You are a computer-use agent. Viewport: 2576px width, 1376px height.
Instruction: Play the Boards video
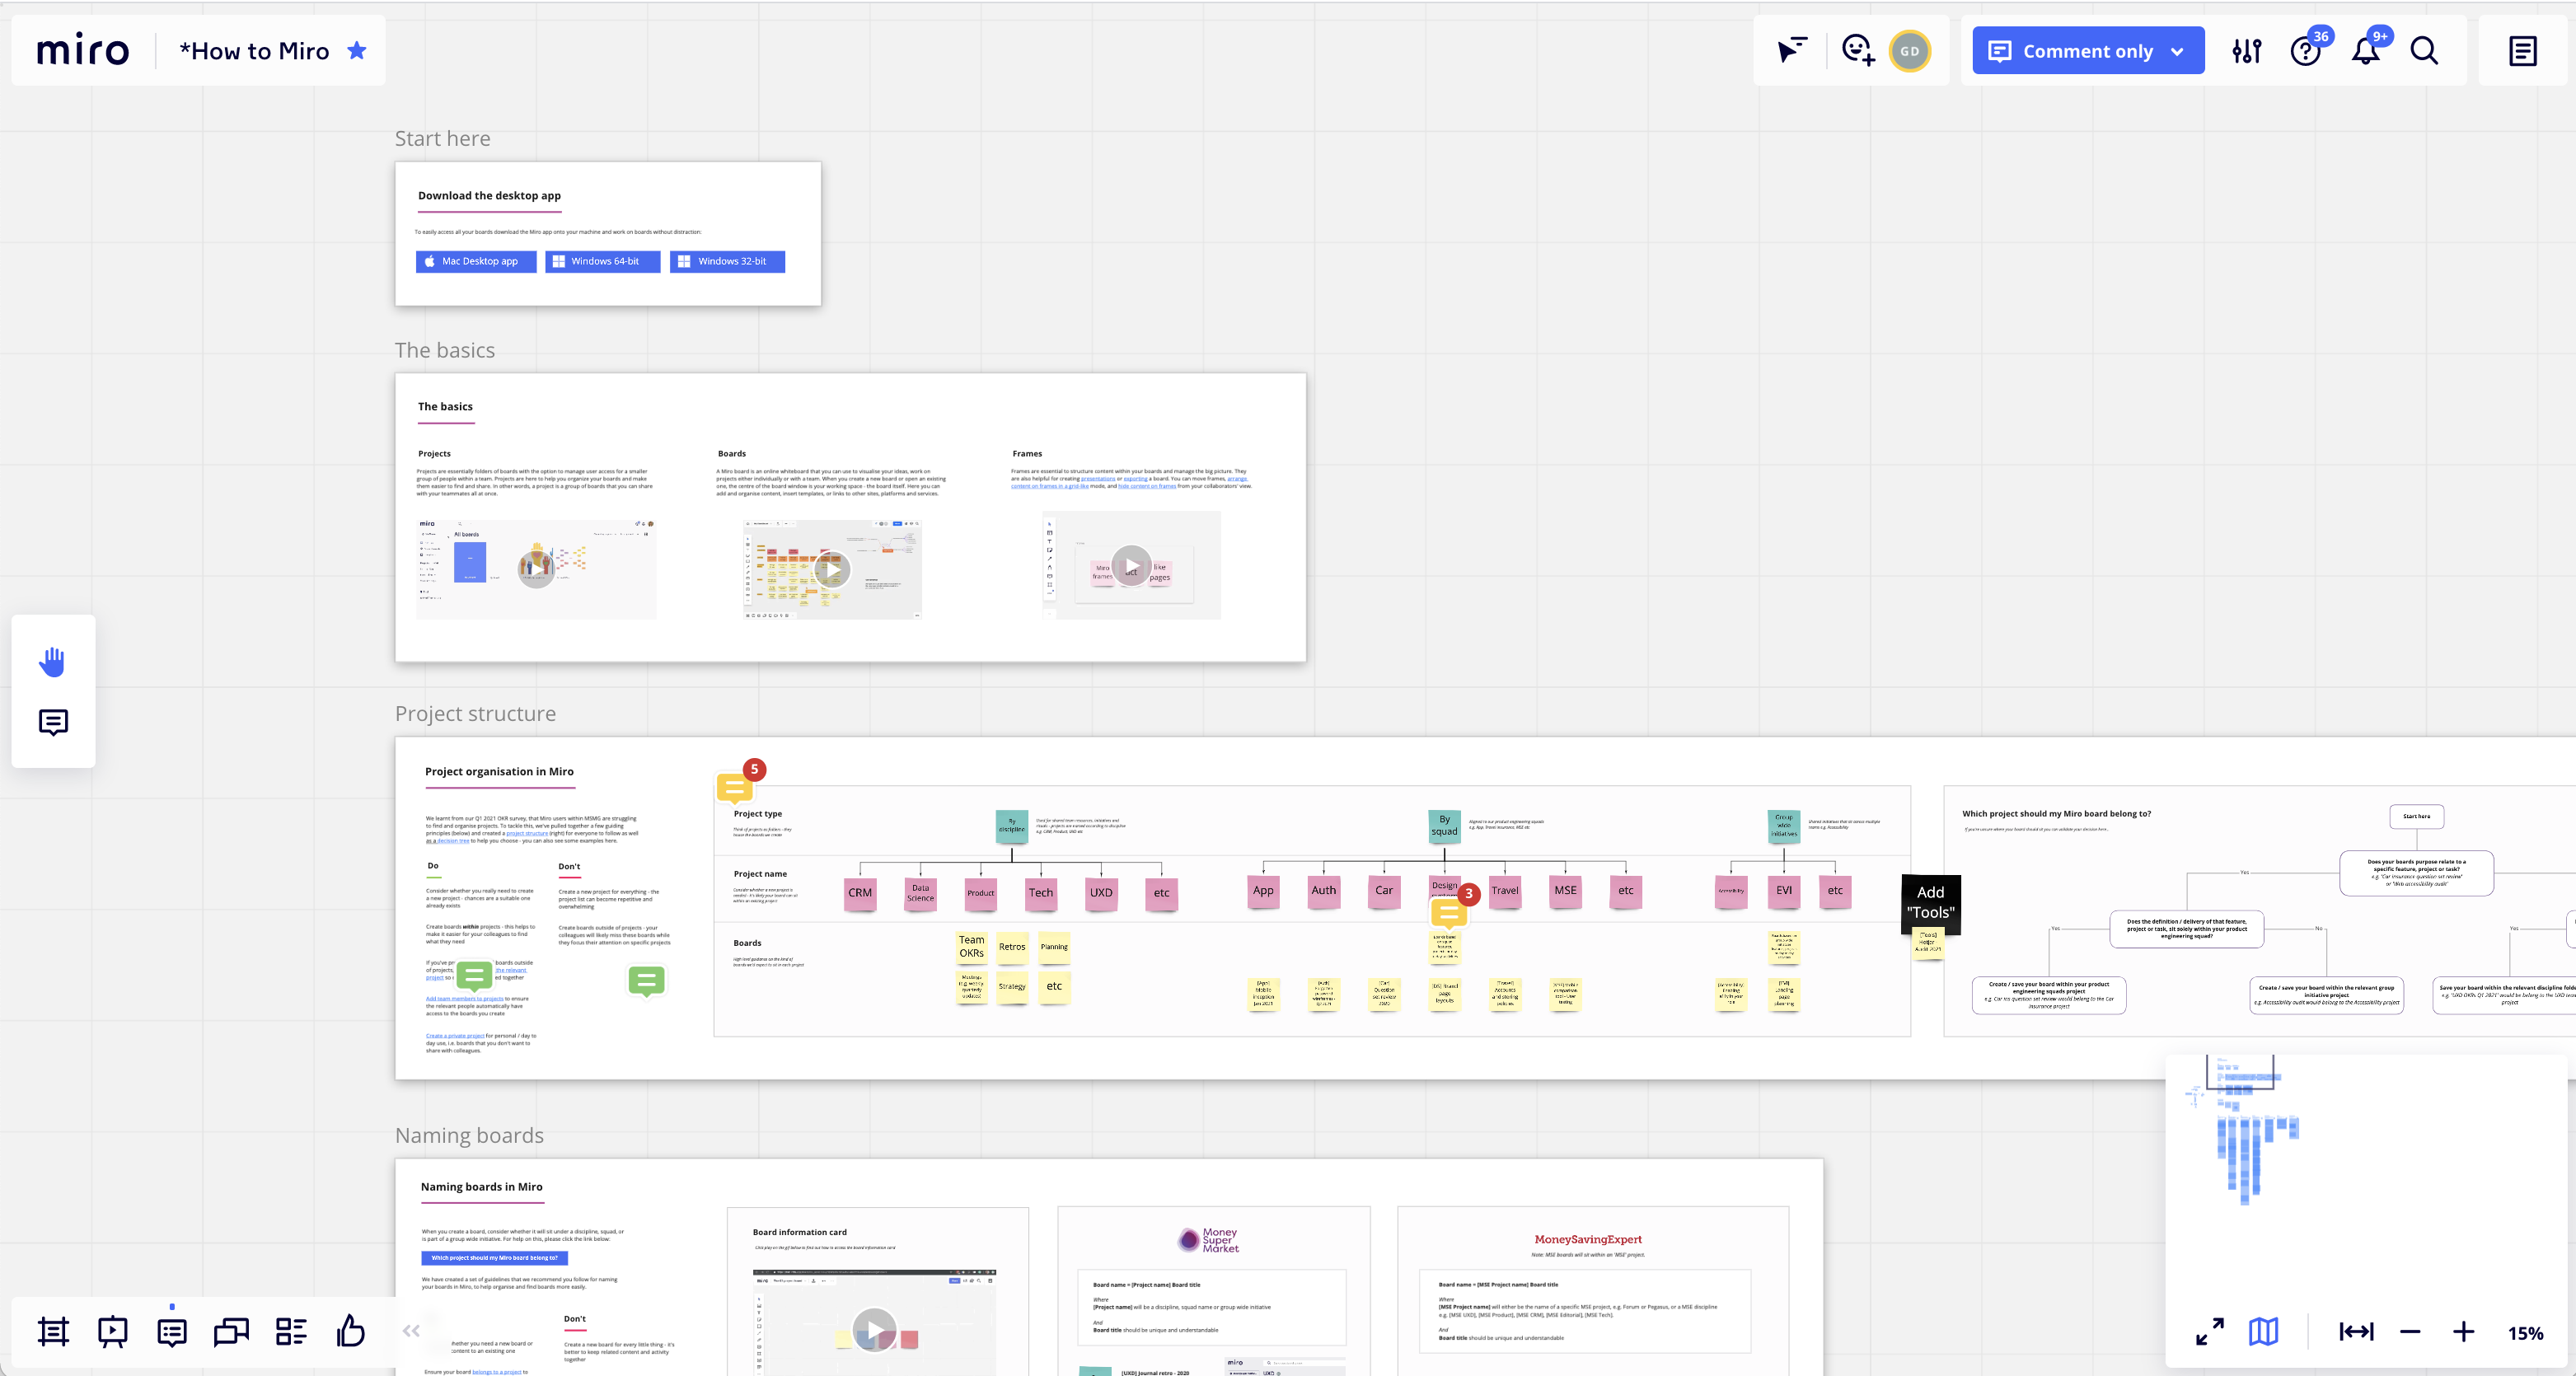[x=832, y=569]
